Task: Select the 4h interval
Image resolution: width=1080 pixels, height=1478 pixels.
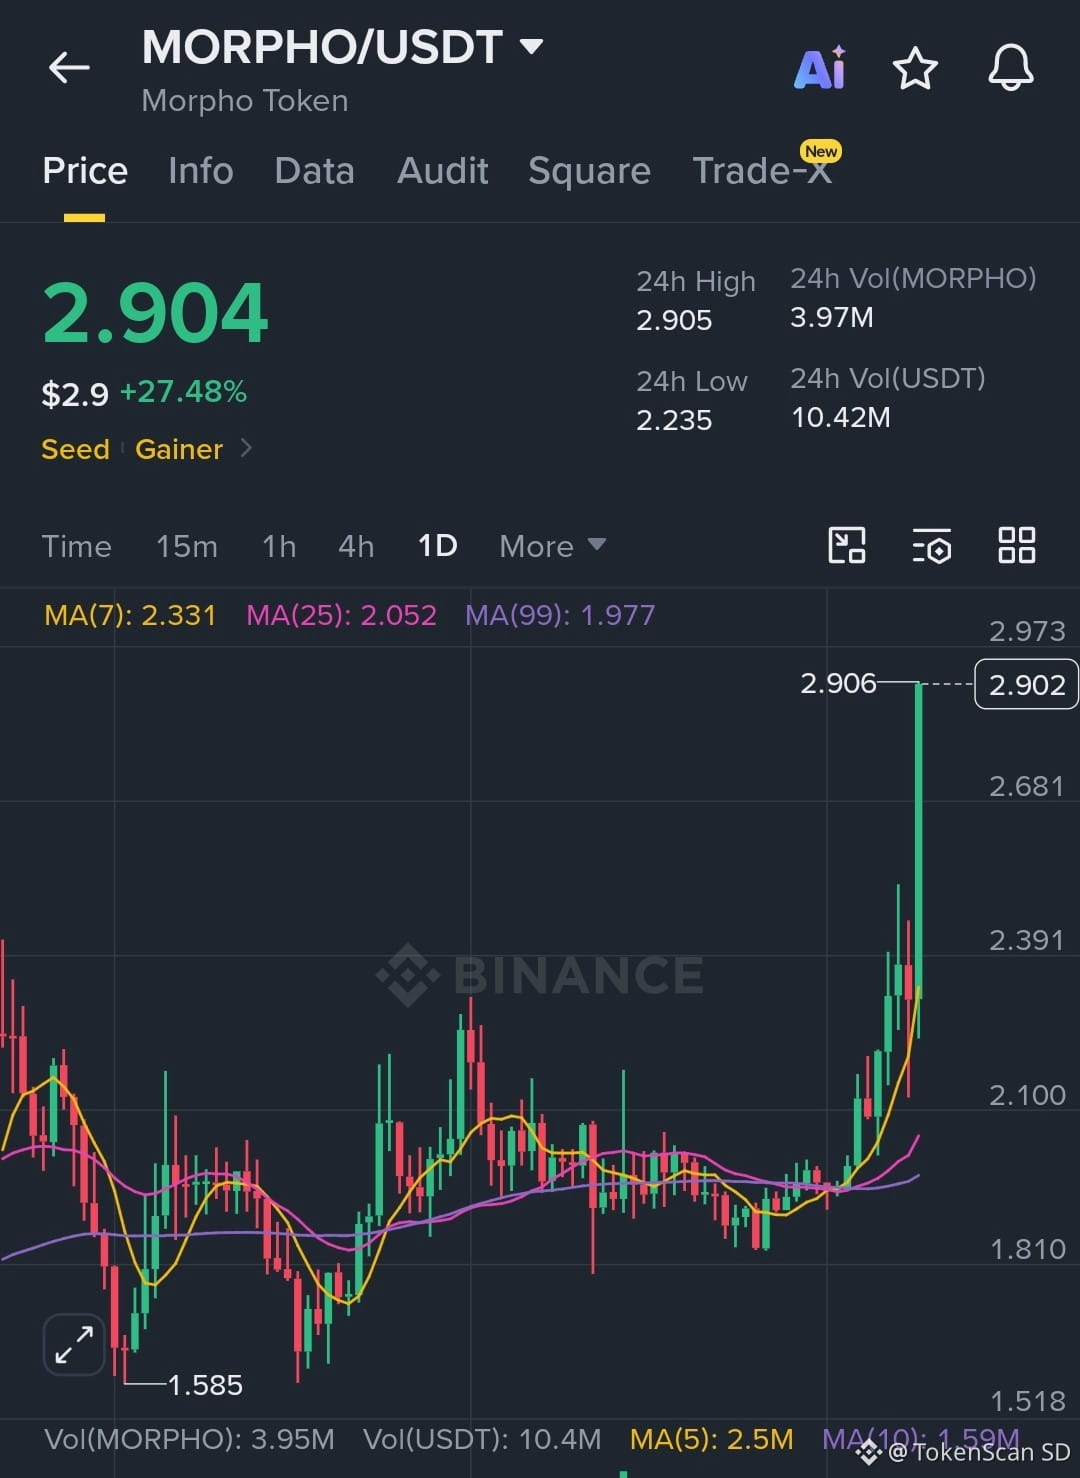Action: coord(356,546)
